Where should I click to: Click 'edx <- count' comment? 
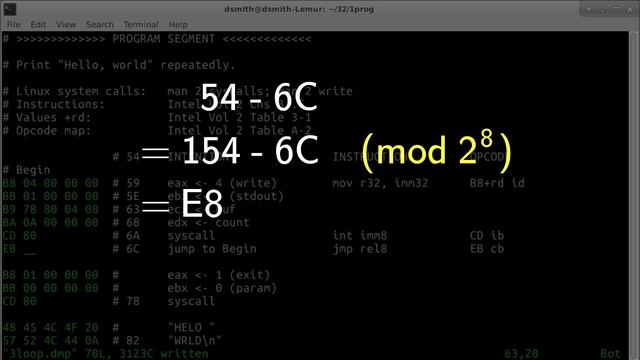coord(208,222)
